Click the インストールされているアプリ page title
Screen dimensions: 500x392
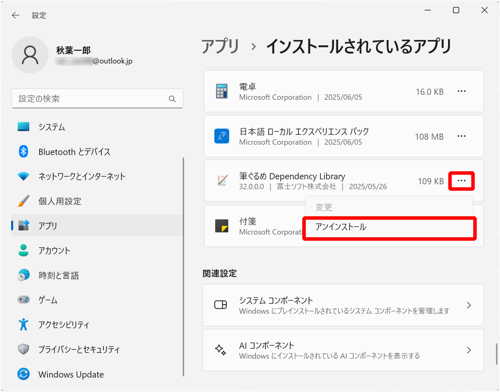tap(359, 46)
